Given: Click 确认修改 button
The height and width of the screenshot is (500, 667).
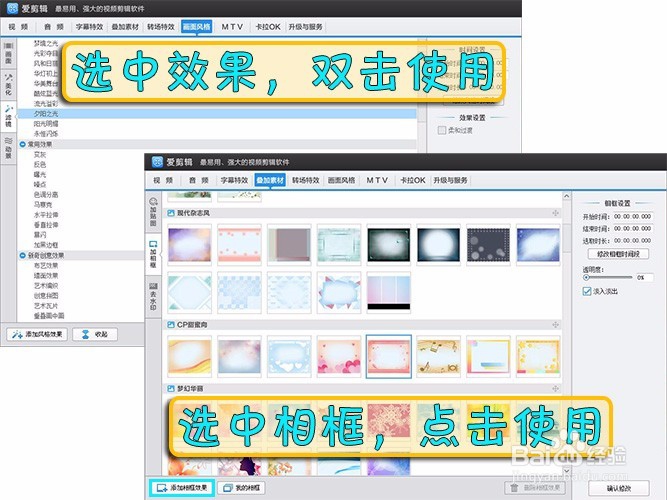Looking at the screenshot, I should [x=619, y=489].
